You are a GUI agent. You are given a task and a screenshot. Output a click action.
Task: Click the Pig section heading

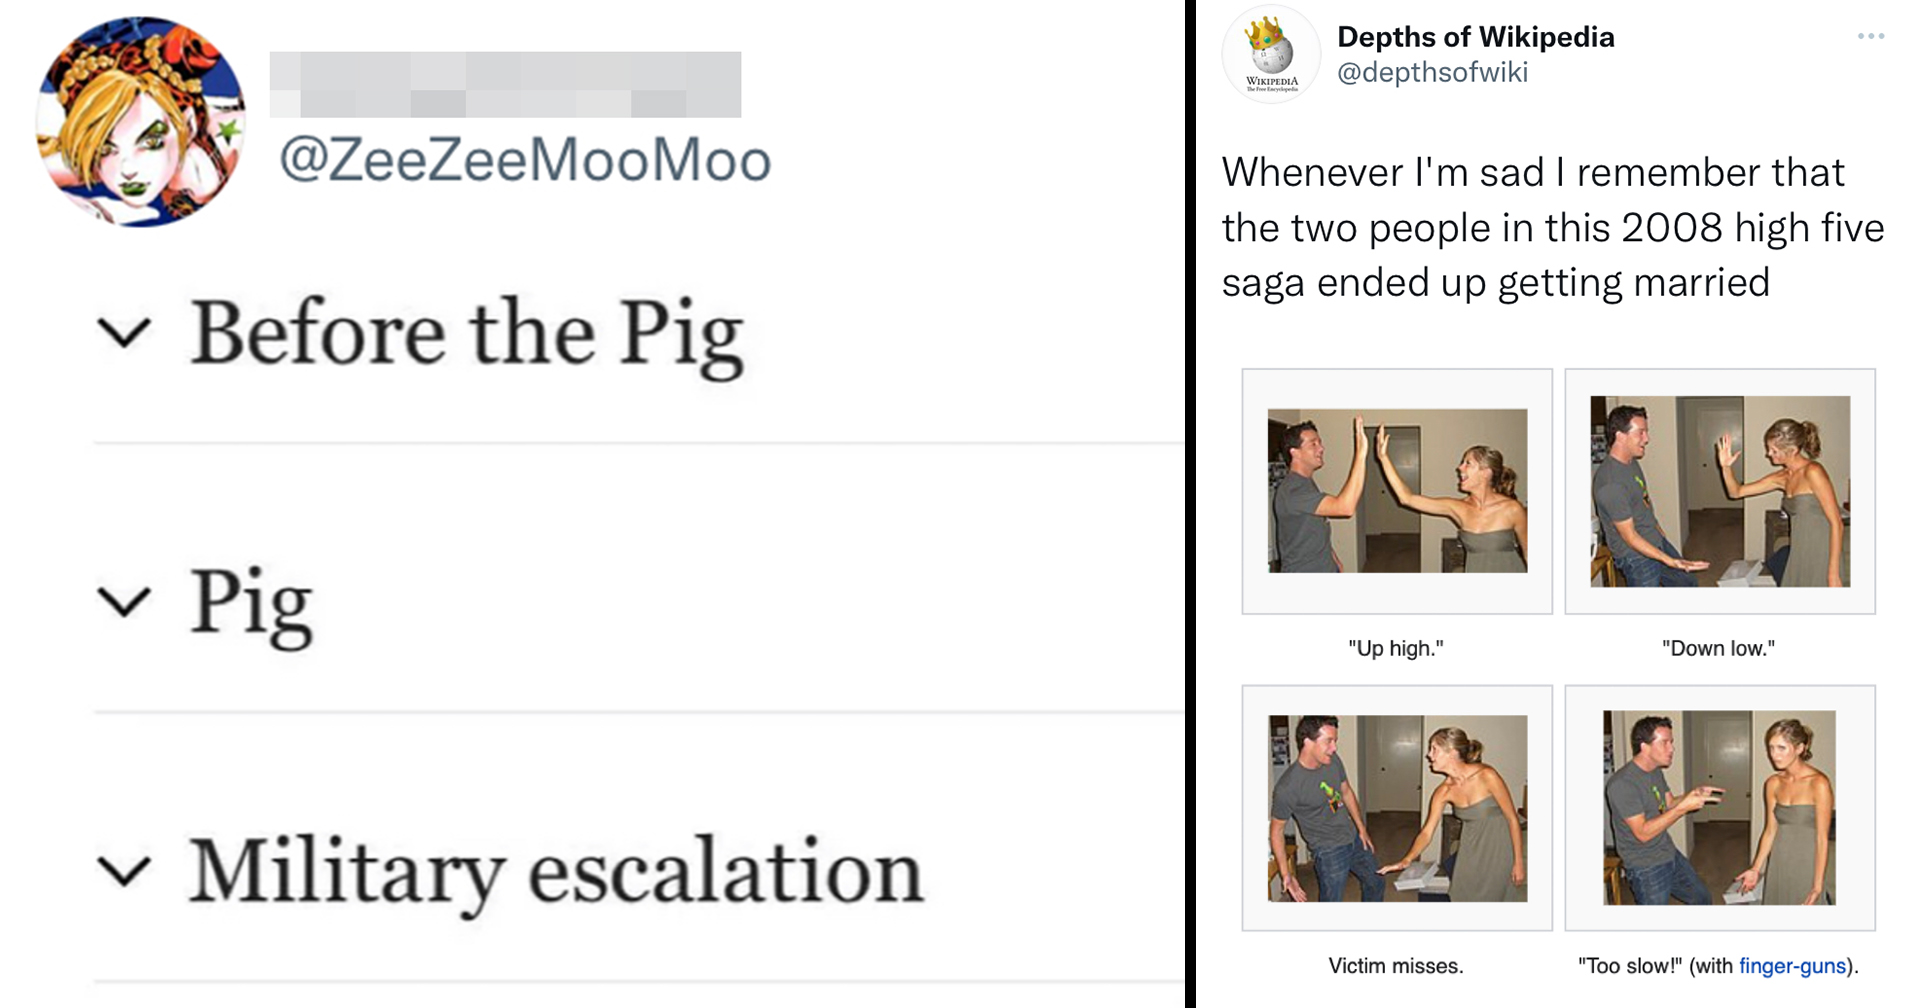click(x=251, y=602)
